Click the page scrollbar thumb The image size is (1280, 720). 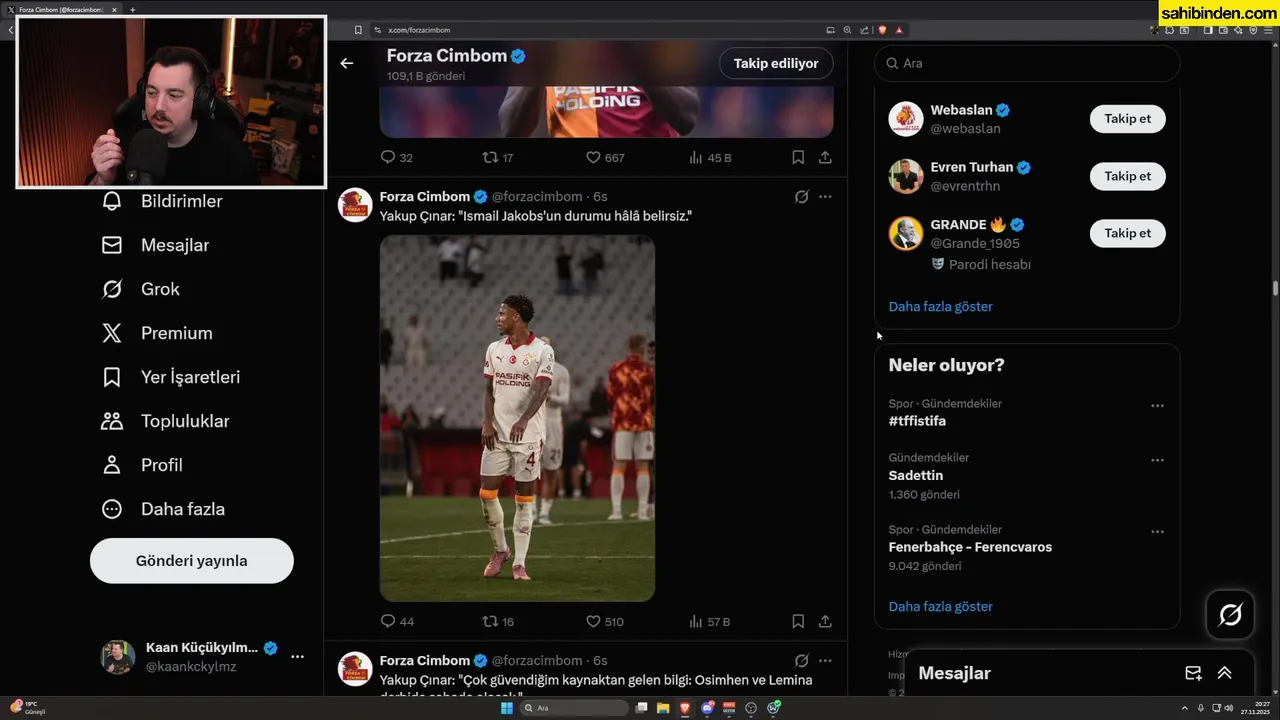(x=1275, y=288)
